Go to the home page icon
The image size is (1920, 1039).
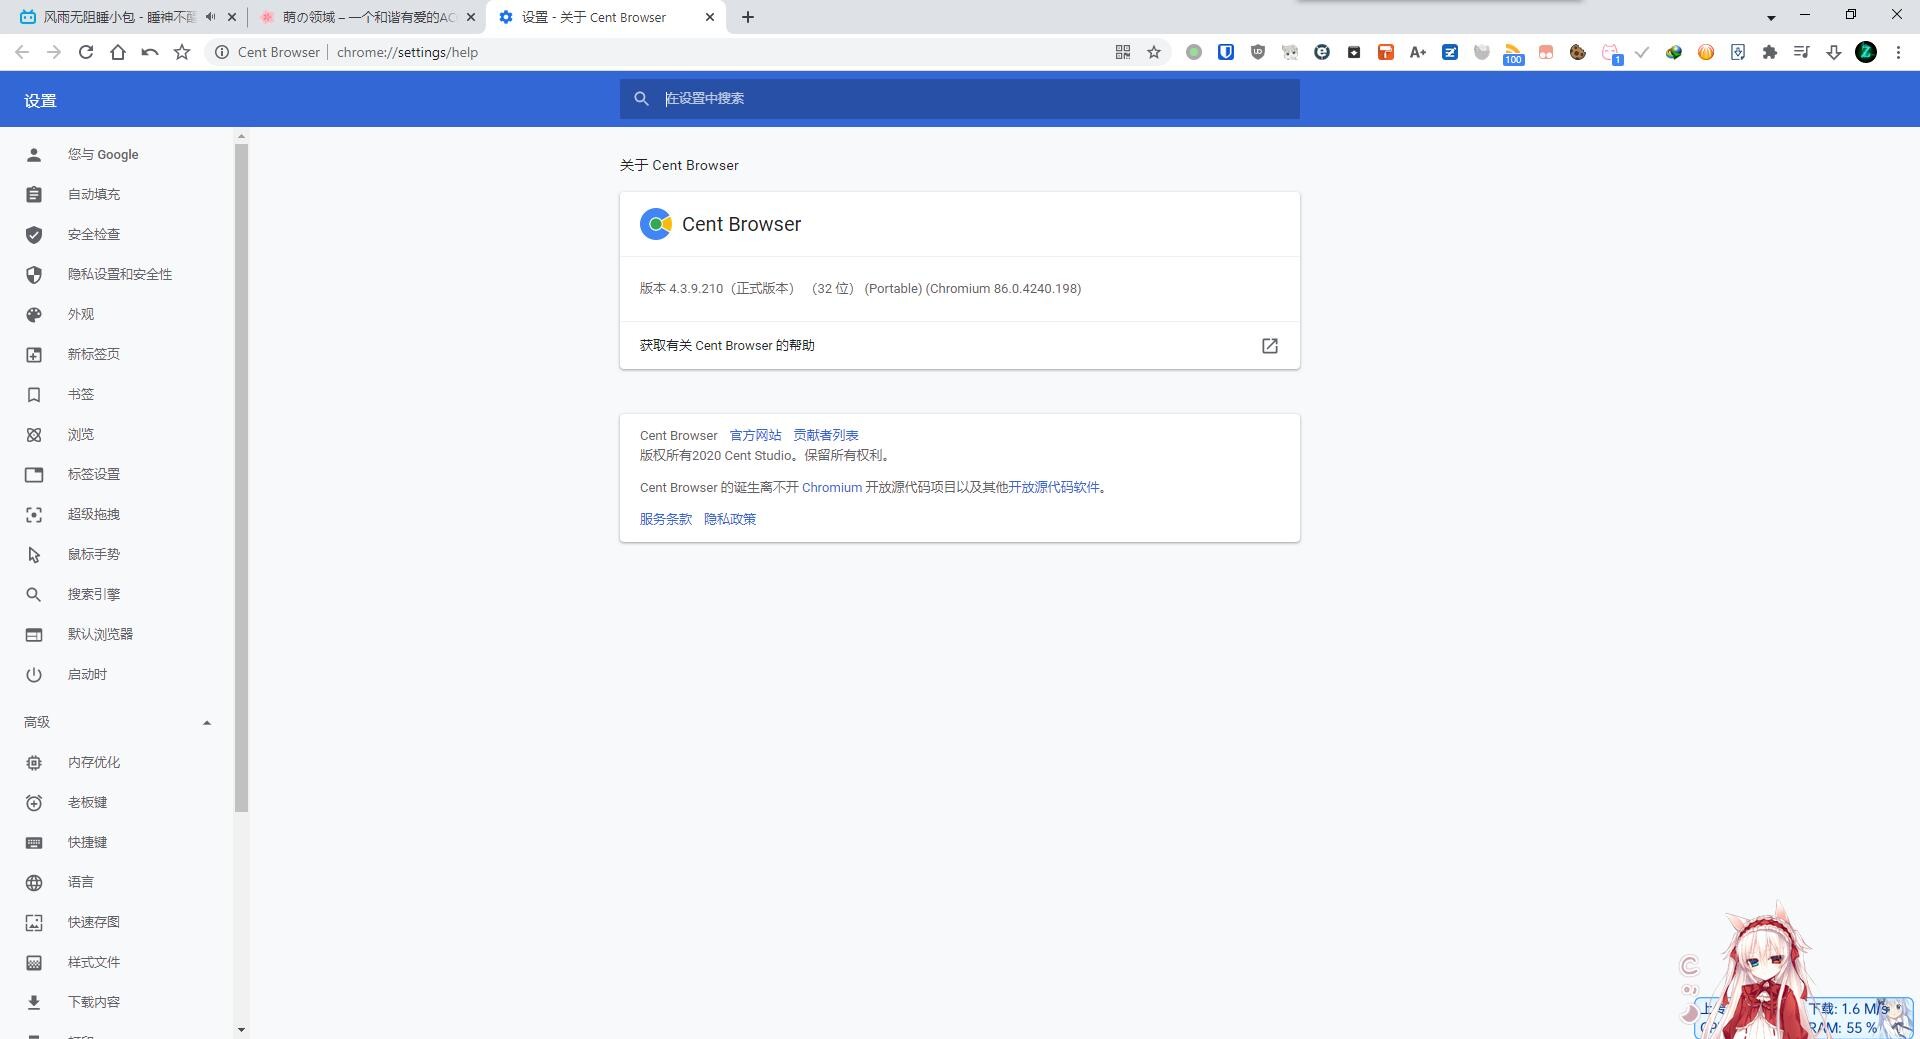tap(118, 52)
